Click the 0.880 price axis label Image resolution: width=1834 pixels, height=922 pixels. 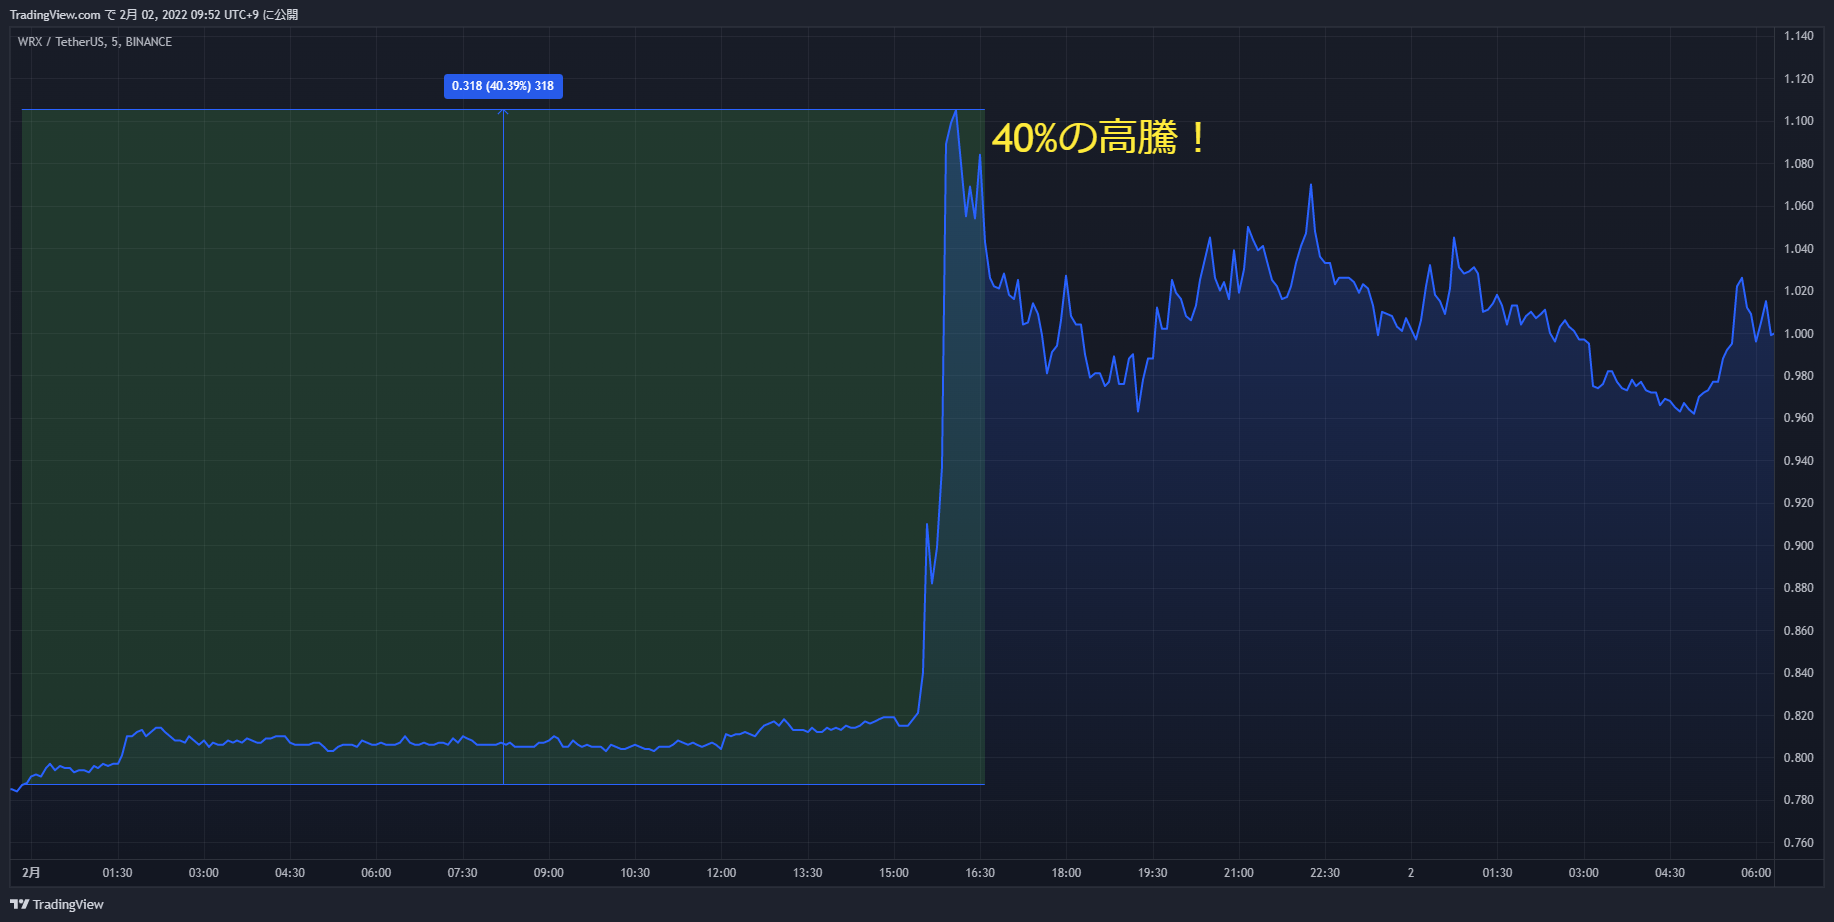(x=1798, y=588)
